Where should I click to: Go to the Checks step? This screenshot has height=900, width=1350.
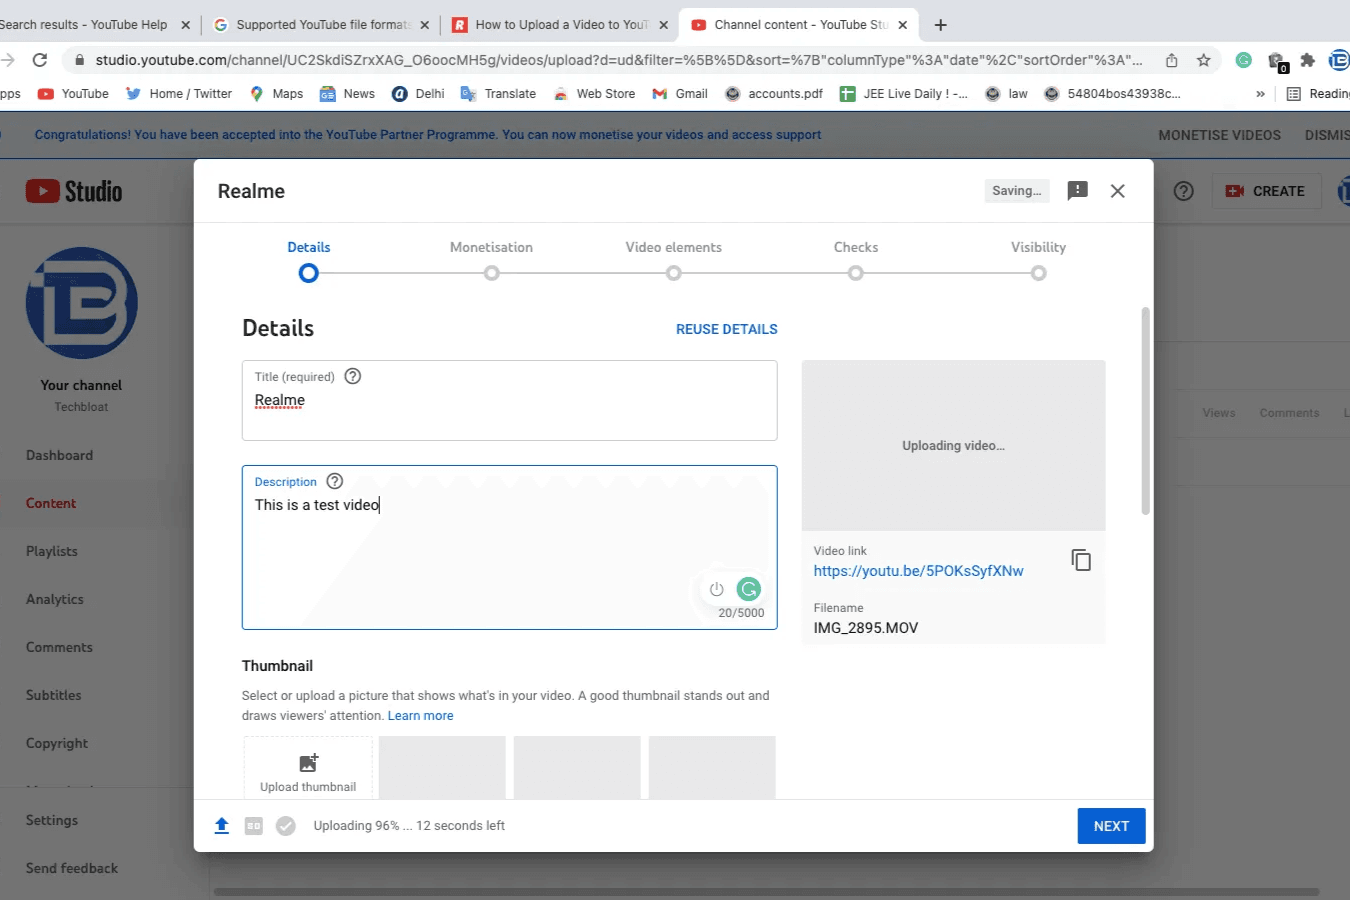(x=856, y=260)
